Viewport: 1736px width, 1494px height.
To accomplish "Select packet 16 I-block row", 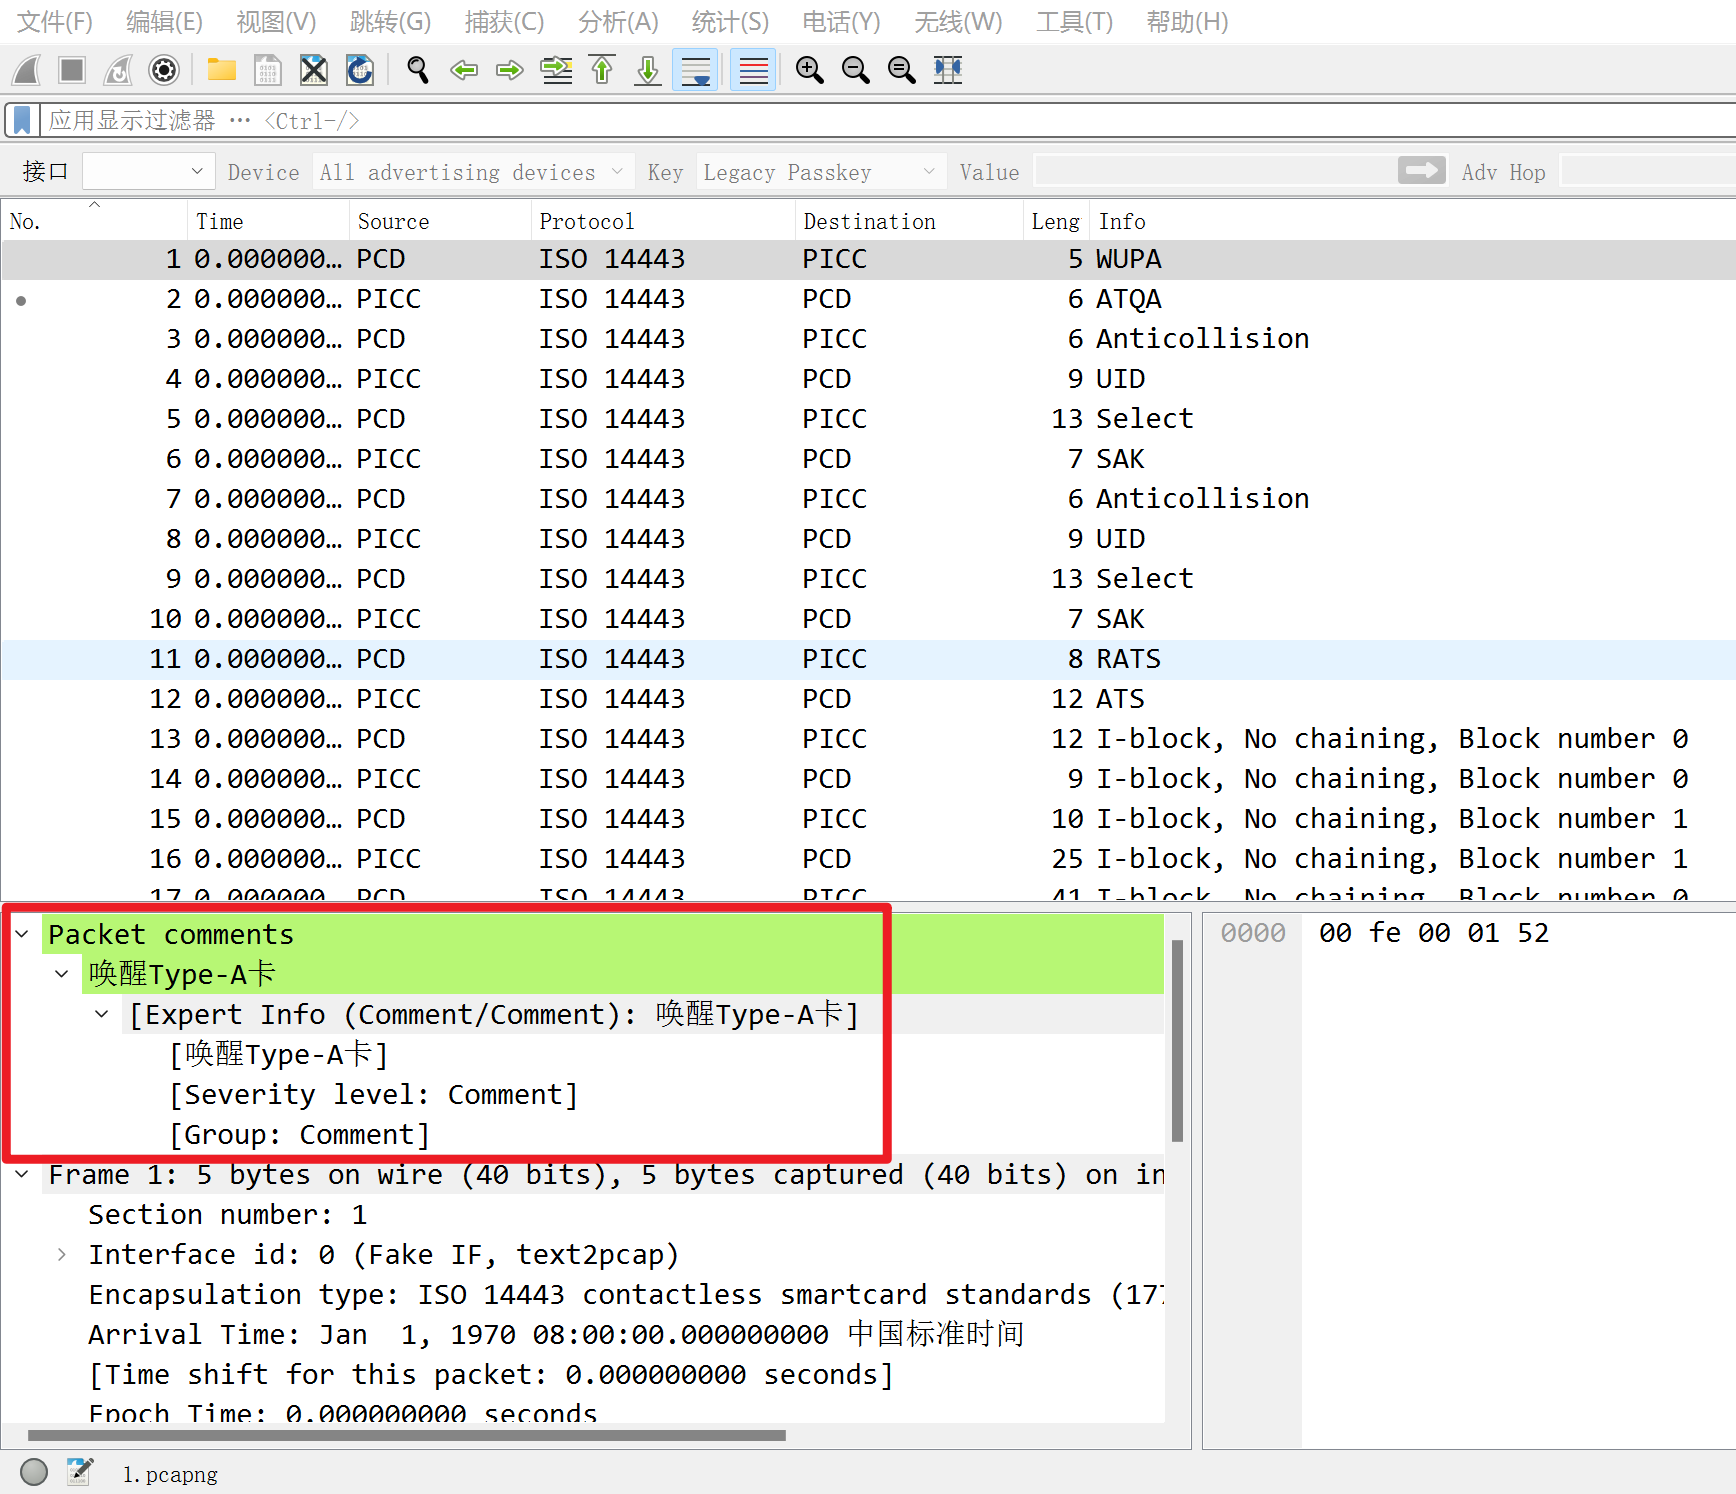I will (868, 859).
